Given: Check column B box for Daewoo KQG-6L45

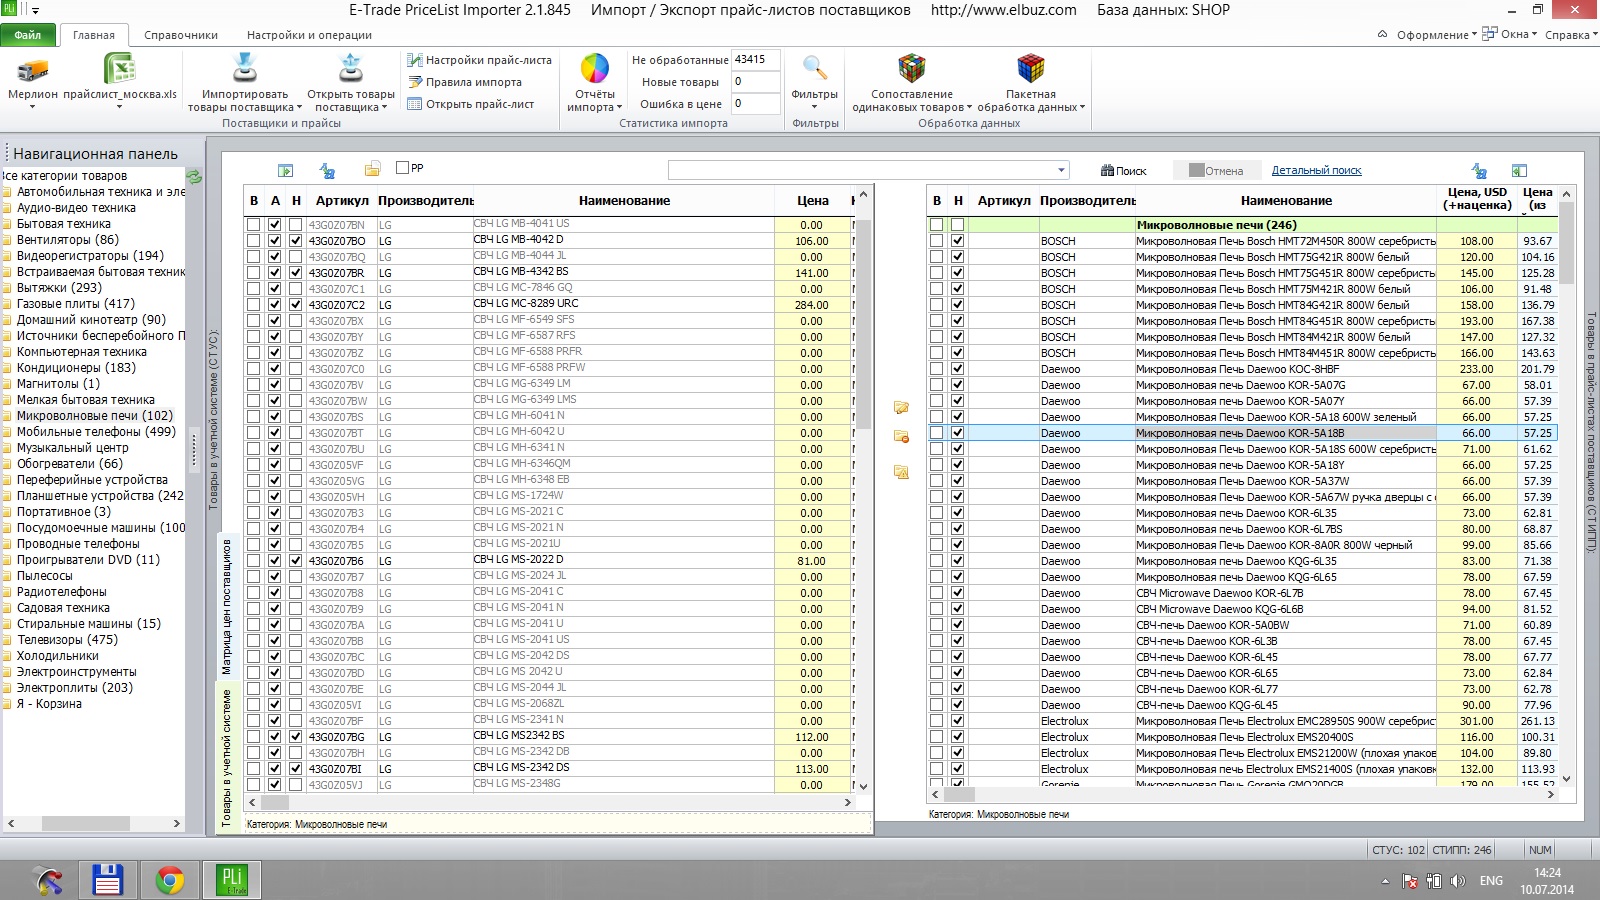Looking at the screenshot, I should tap(937, 705).
